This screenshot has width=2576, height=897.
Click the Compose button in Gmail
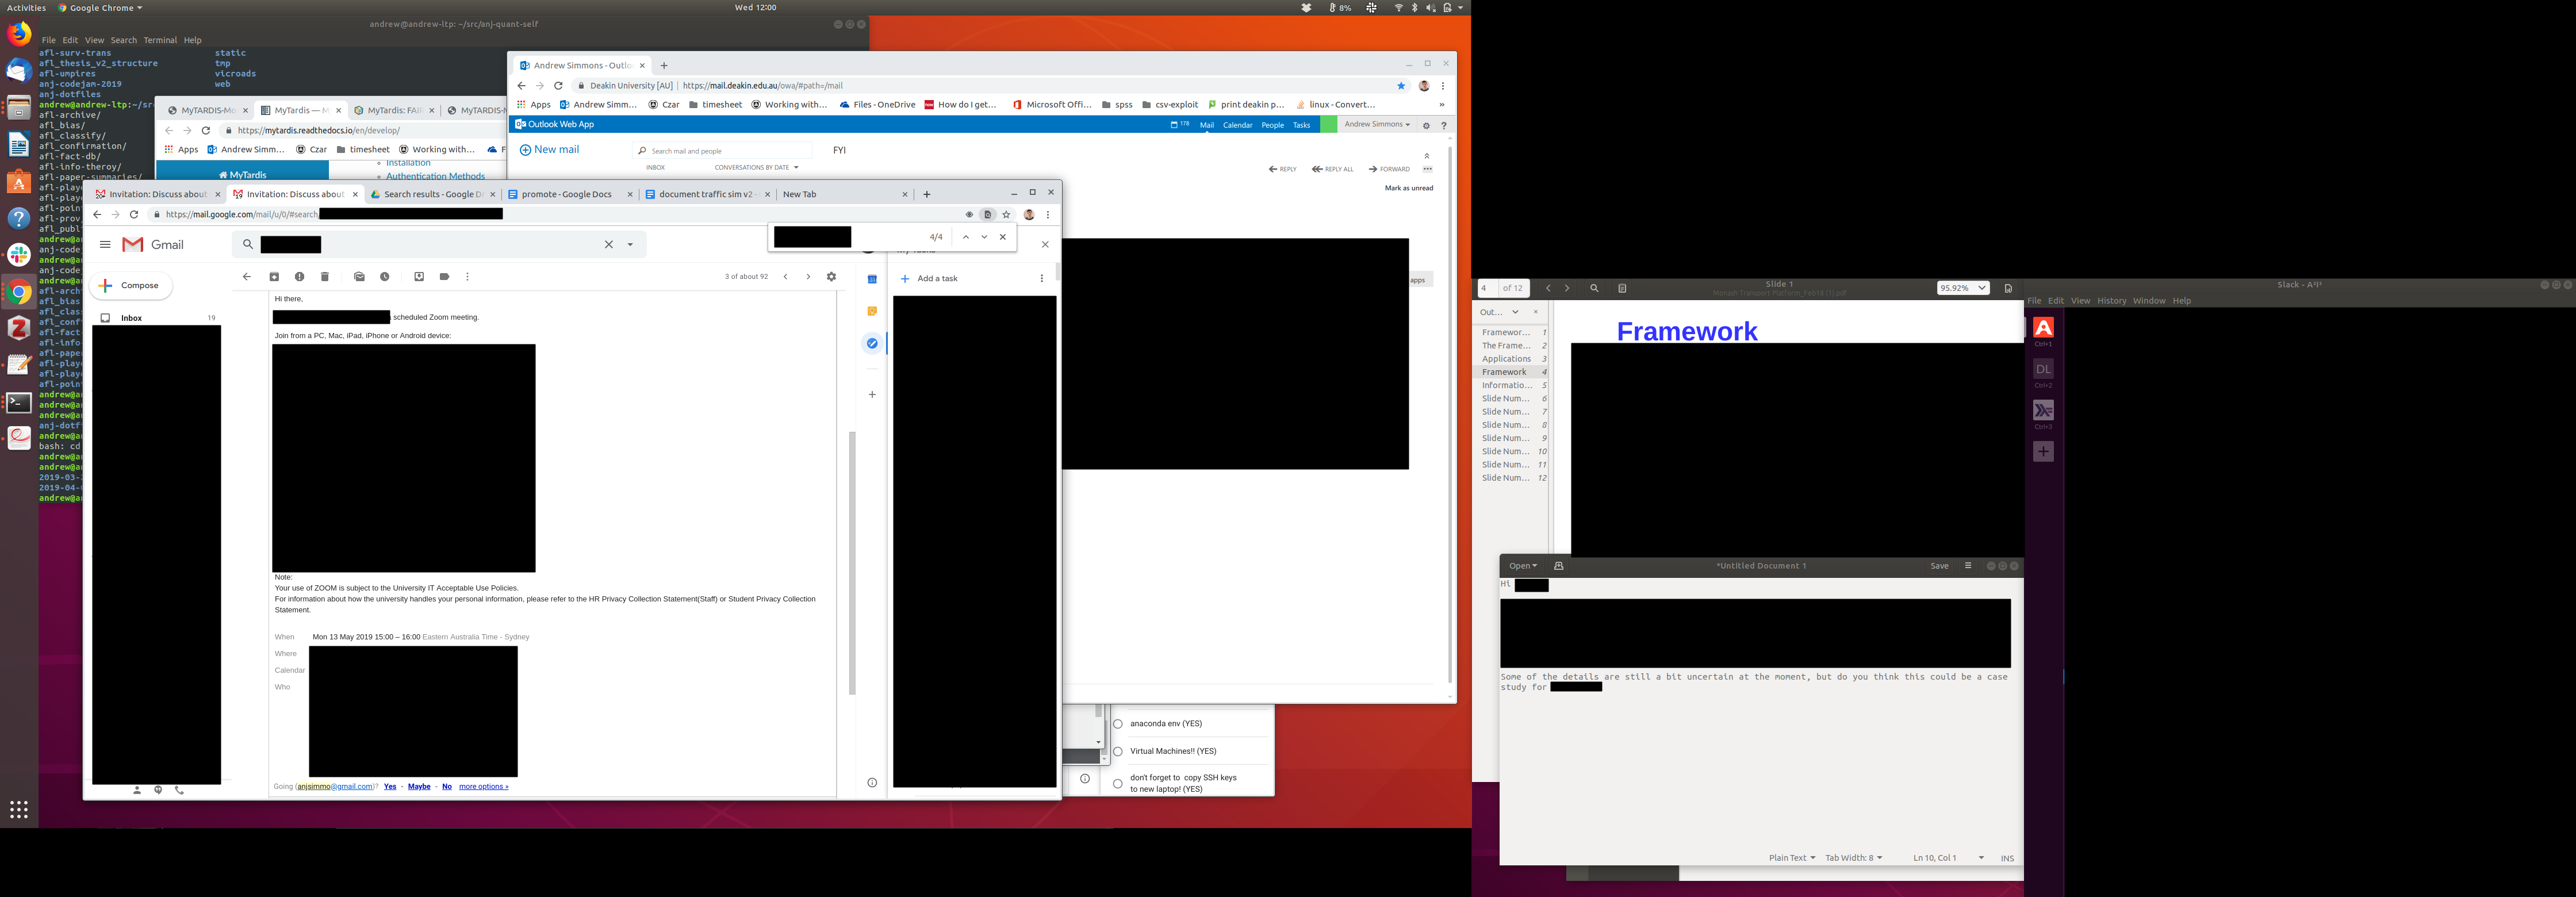coord(131,286)
